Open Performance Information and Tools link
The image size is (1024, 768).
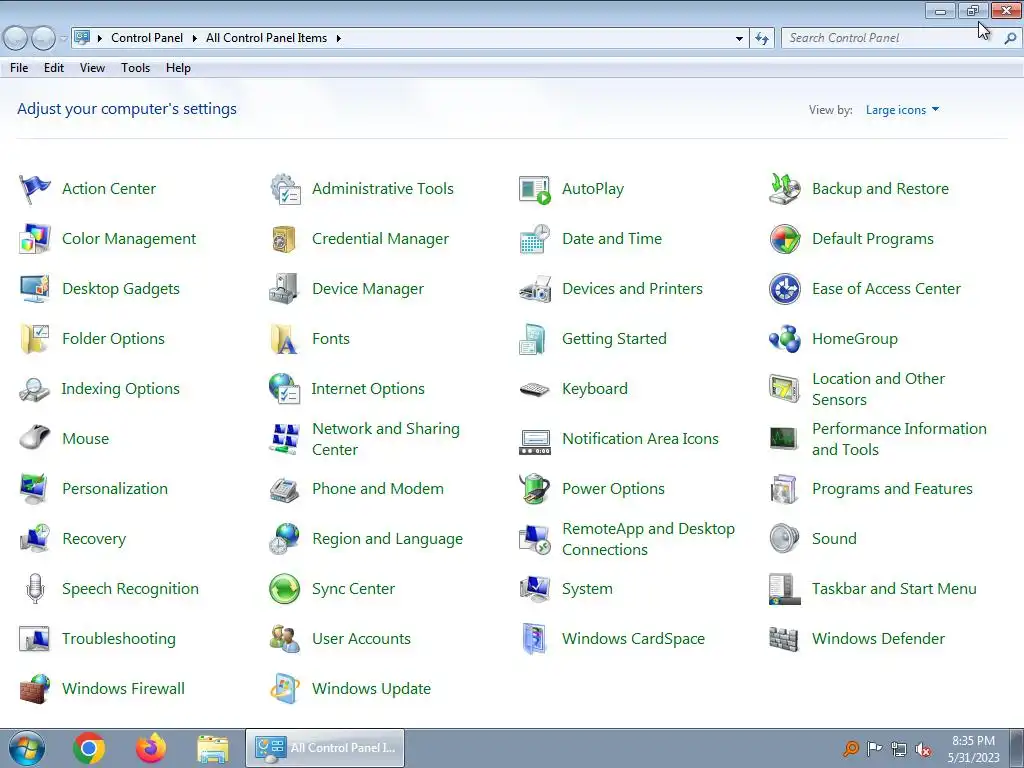point(899,439)
